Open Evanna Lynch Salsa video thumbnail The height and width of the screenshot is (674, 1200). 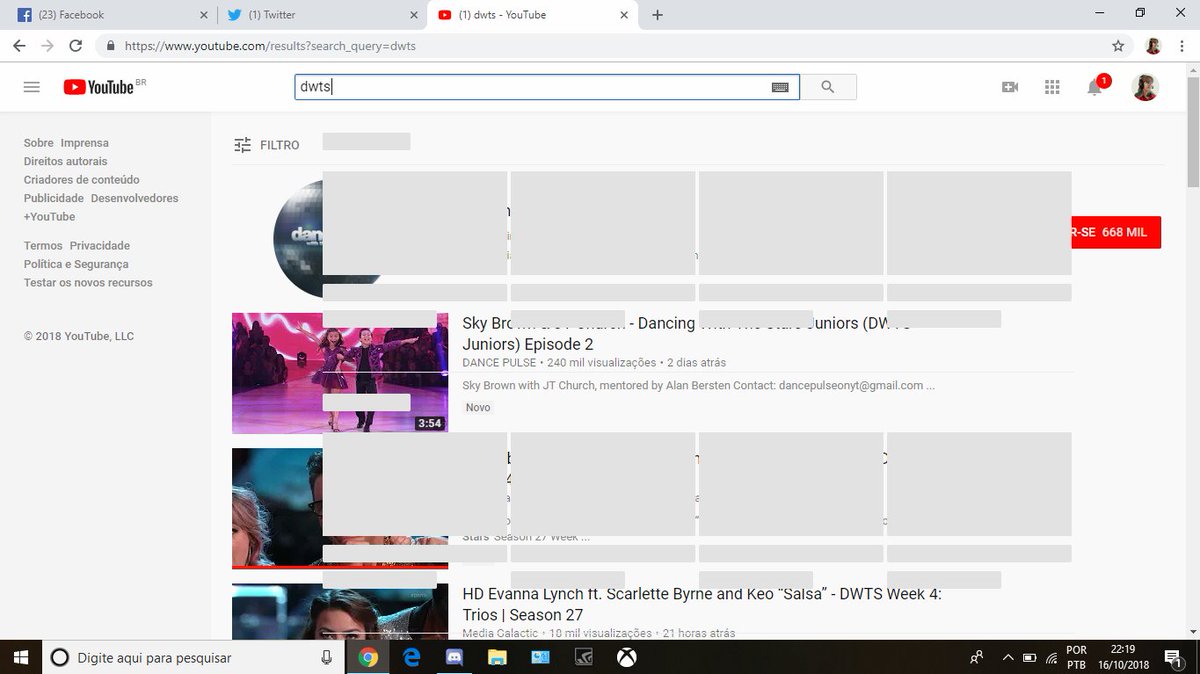340,612
